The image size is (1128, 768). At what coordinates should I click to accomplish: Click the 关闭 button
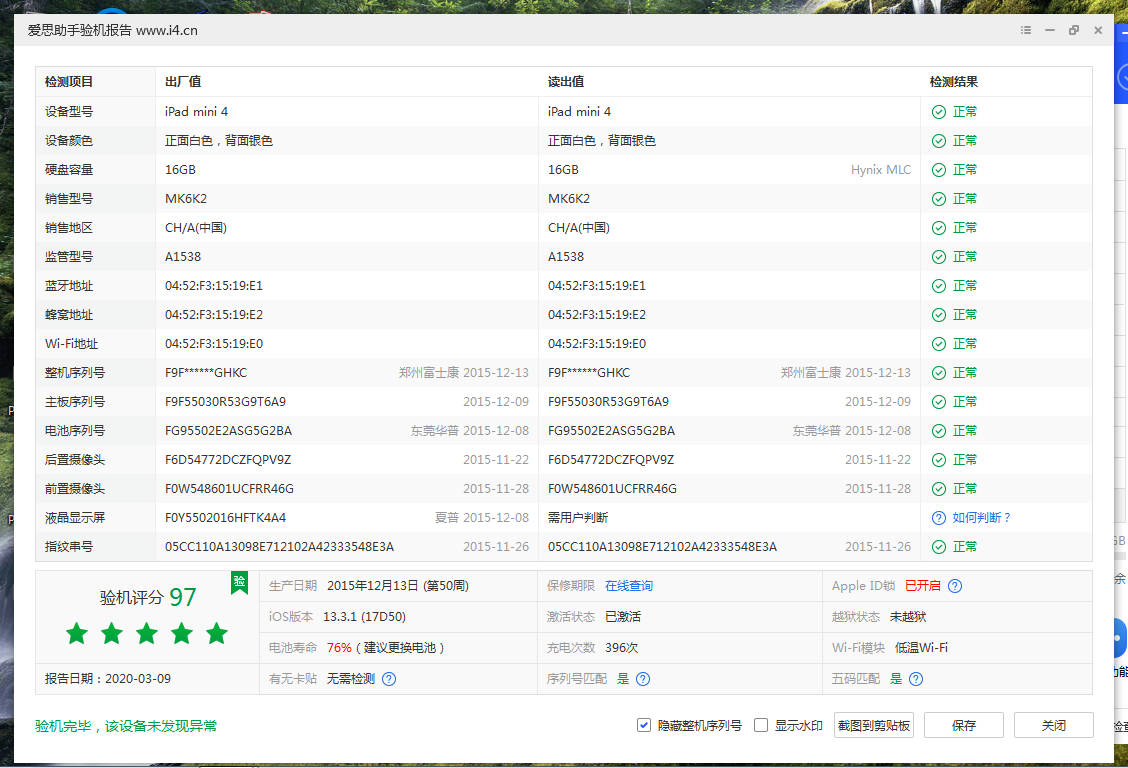pos(1053,725)
